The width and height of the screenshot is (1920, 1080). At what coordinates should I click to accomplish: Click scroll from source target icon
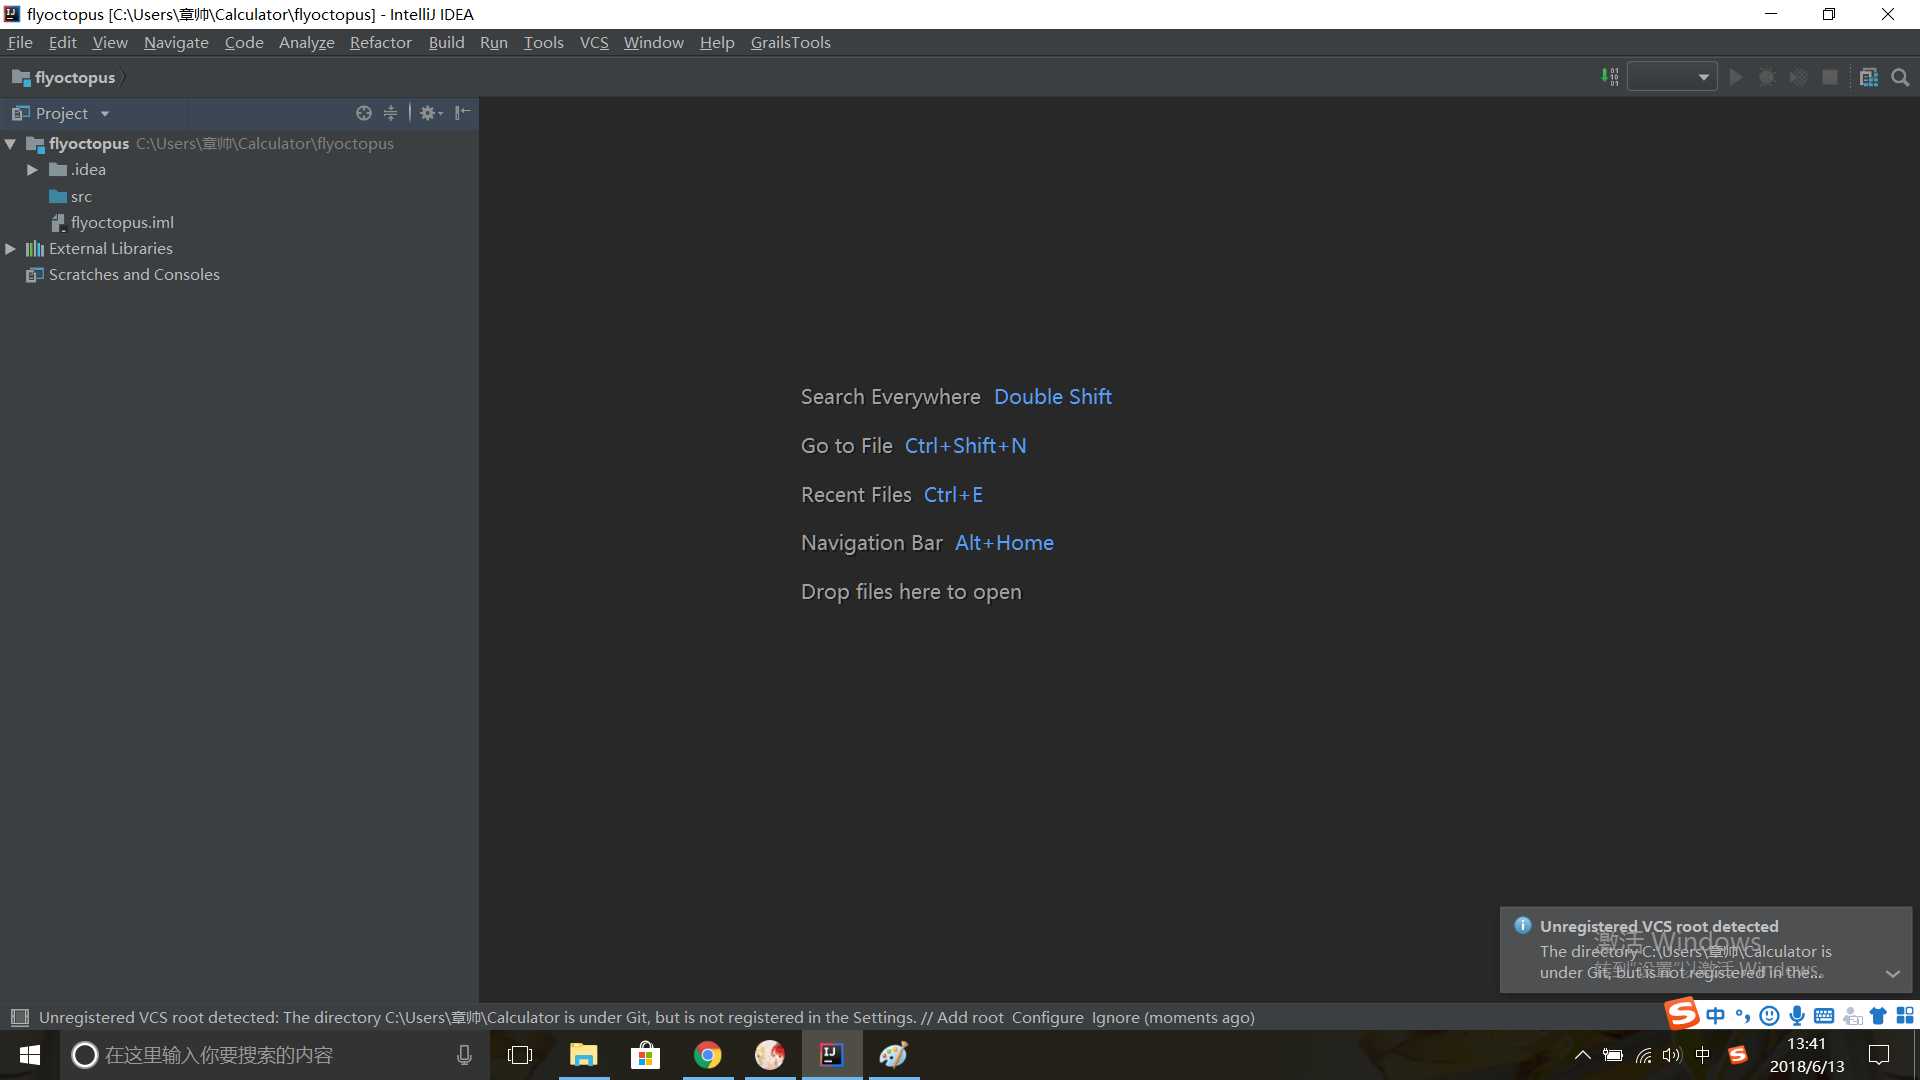click(364, 113)
